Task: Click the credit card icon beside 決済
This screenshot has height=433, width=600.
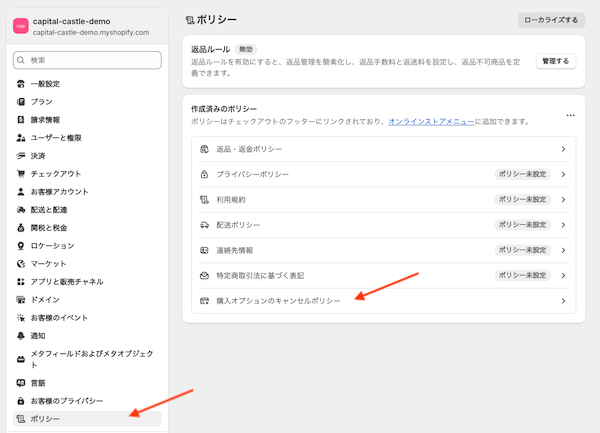Action: pos(20,156)
